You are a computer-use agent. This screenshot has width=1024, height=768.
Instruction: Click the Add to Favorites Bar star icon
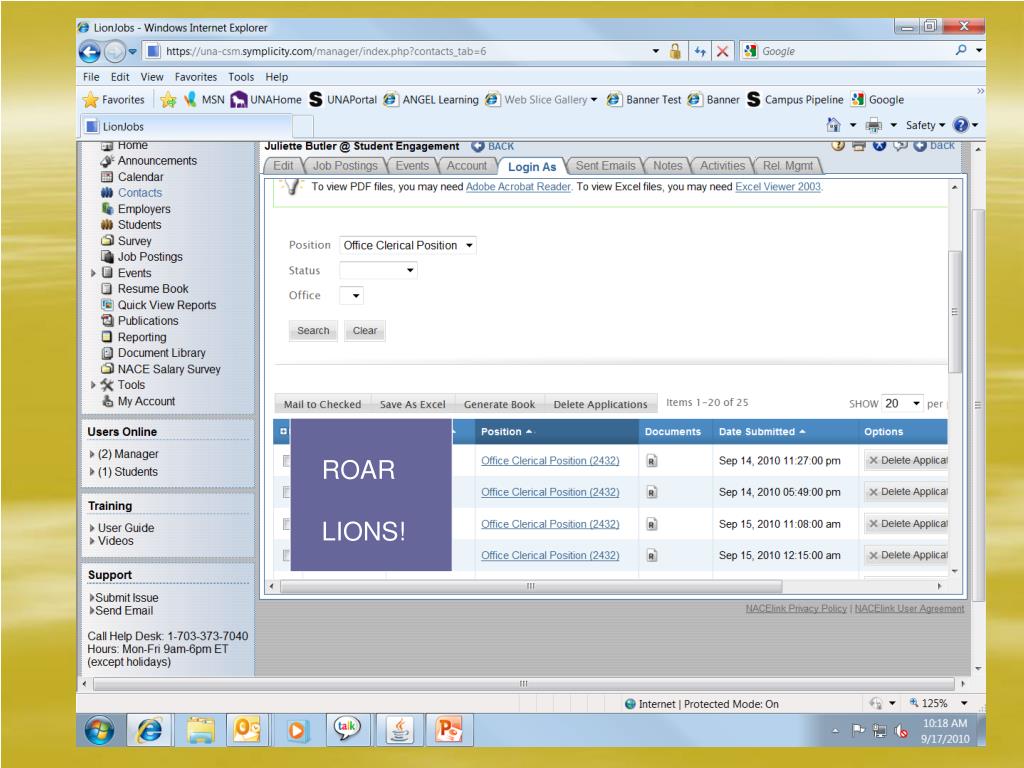(168, 100)
